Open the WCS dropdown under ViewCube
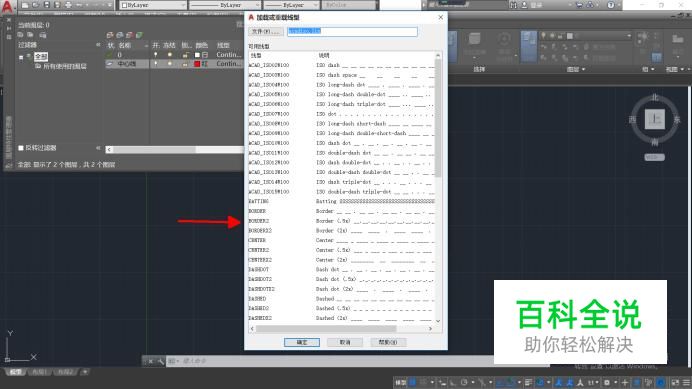 [654, 157]
